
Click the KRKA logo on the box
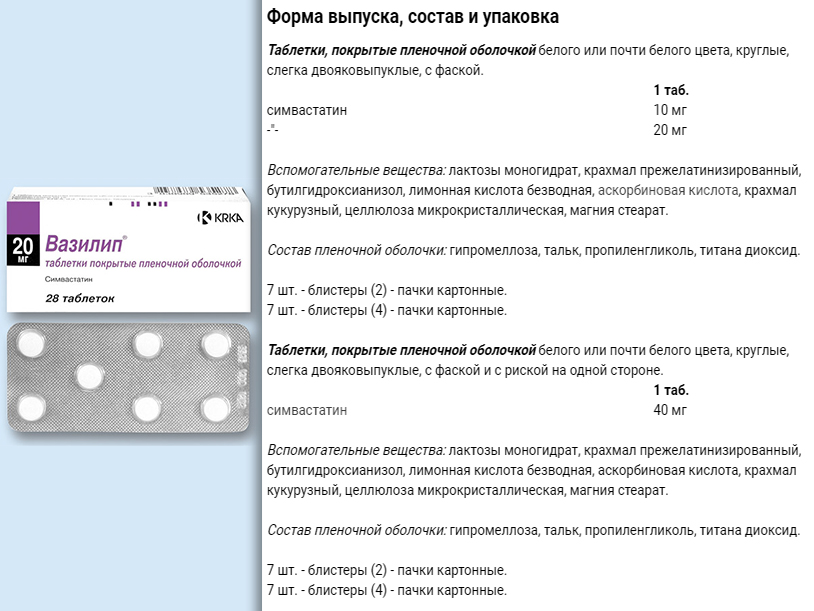pyautogui.click(x=220, y=217)
